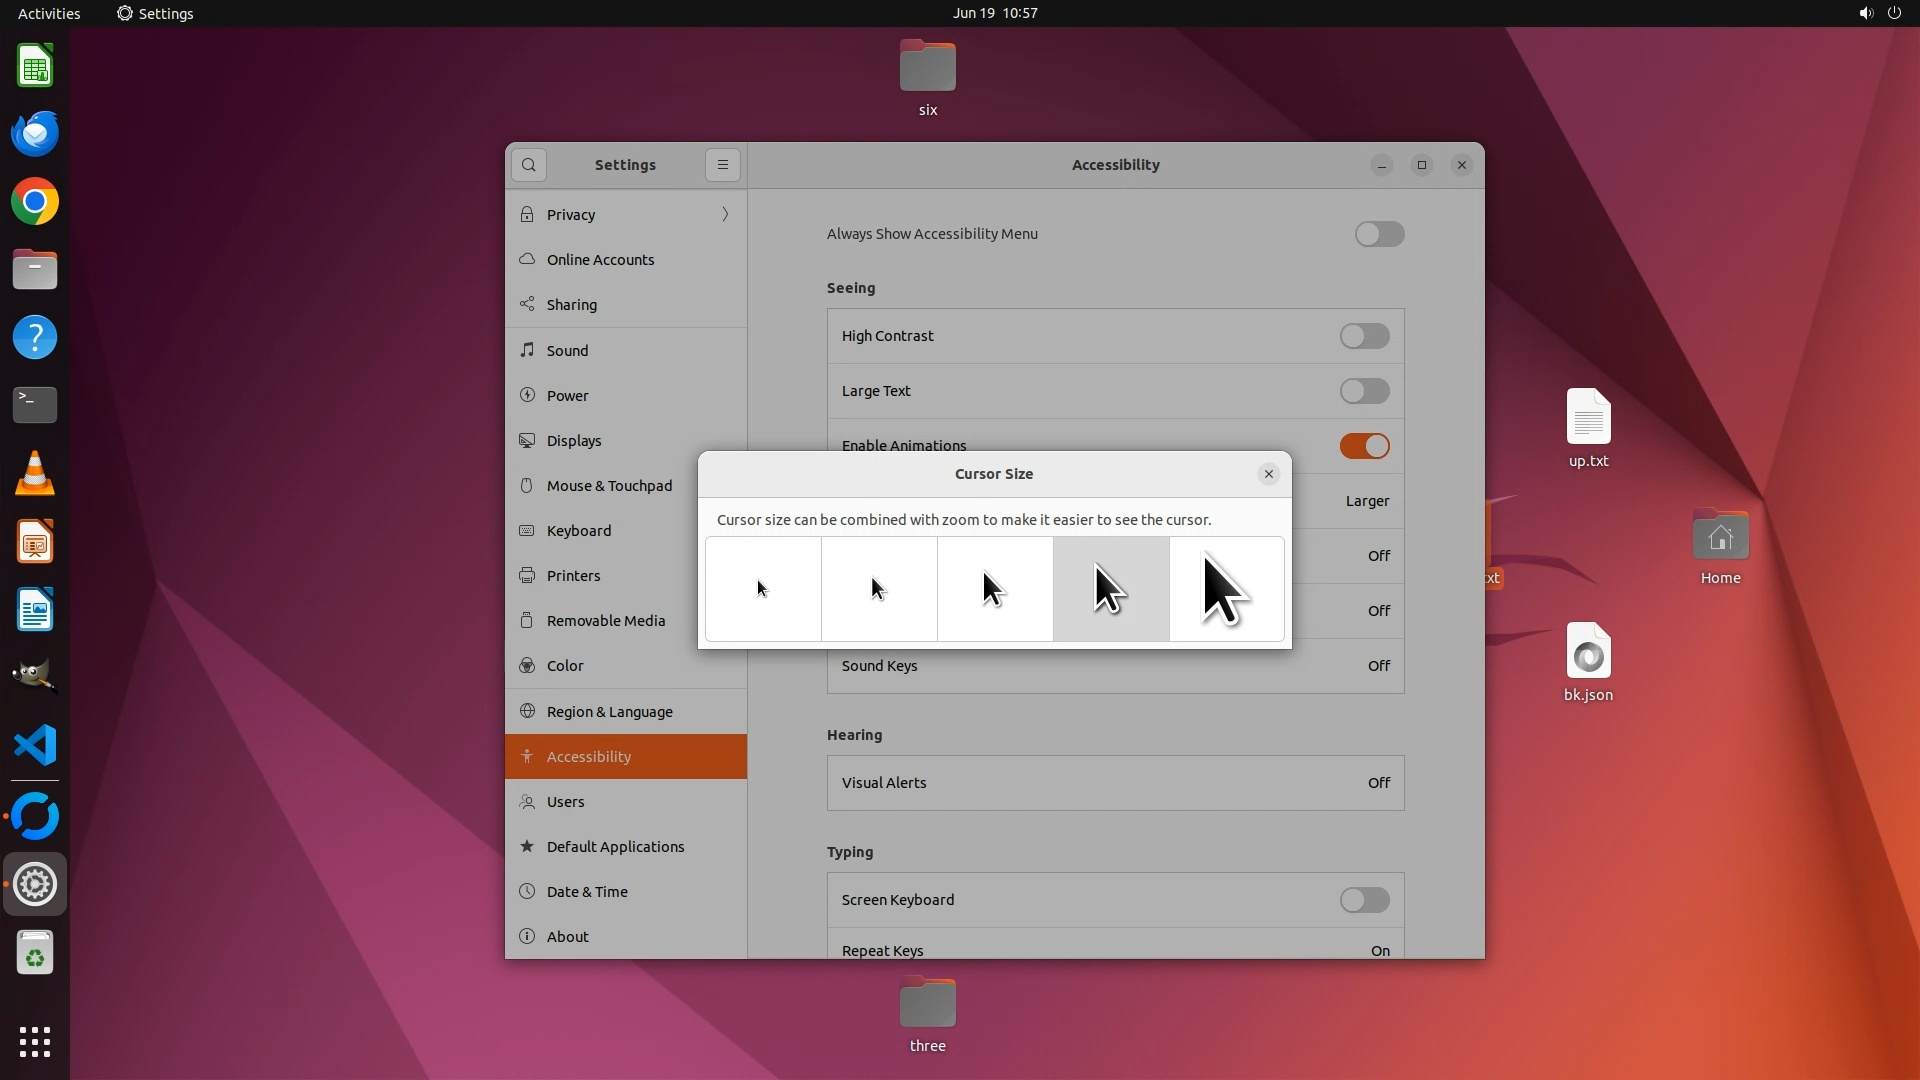Switch to Displays settings panel
Image resolution: width=1920 pixels, height=1080 pixels.
coord(574,441)
